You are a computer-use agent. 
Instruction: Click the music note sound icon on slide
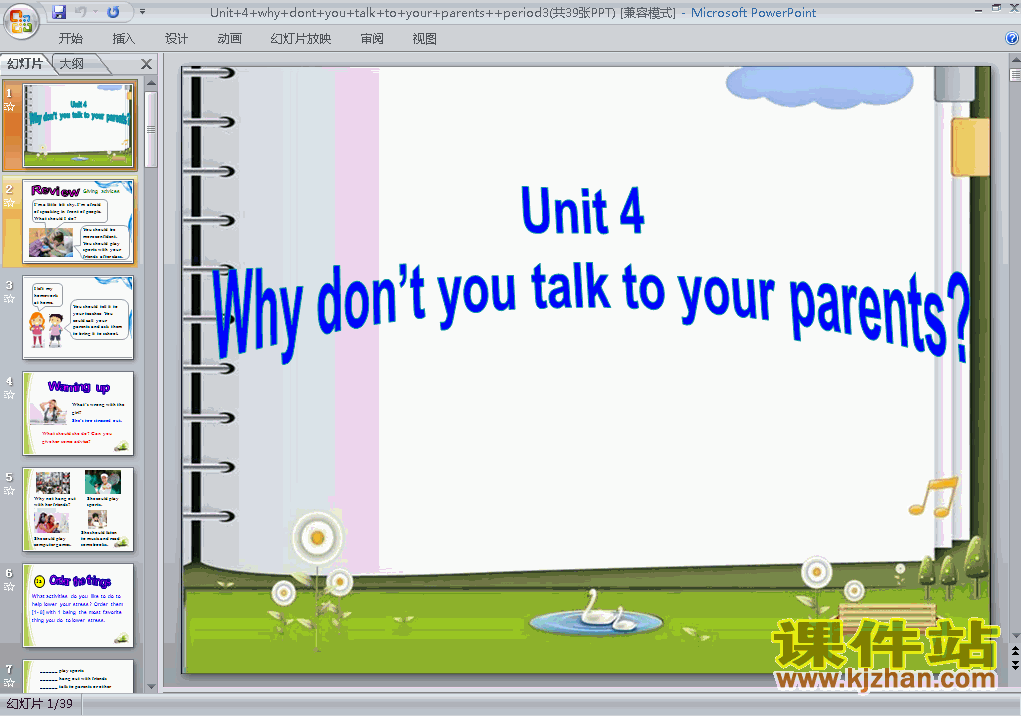tap(933, 497)
